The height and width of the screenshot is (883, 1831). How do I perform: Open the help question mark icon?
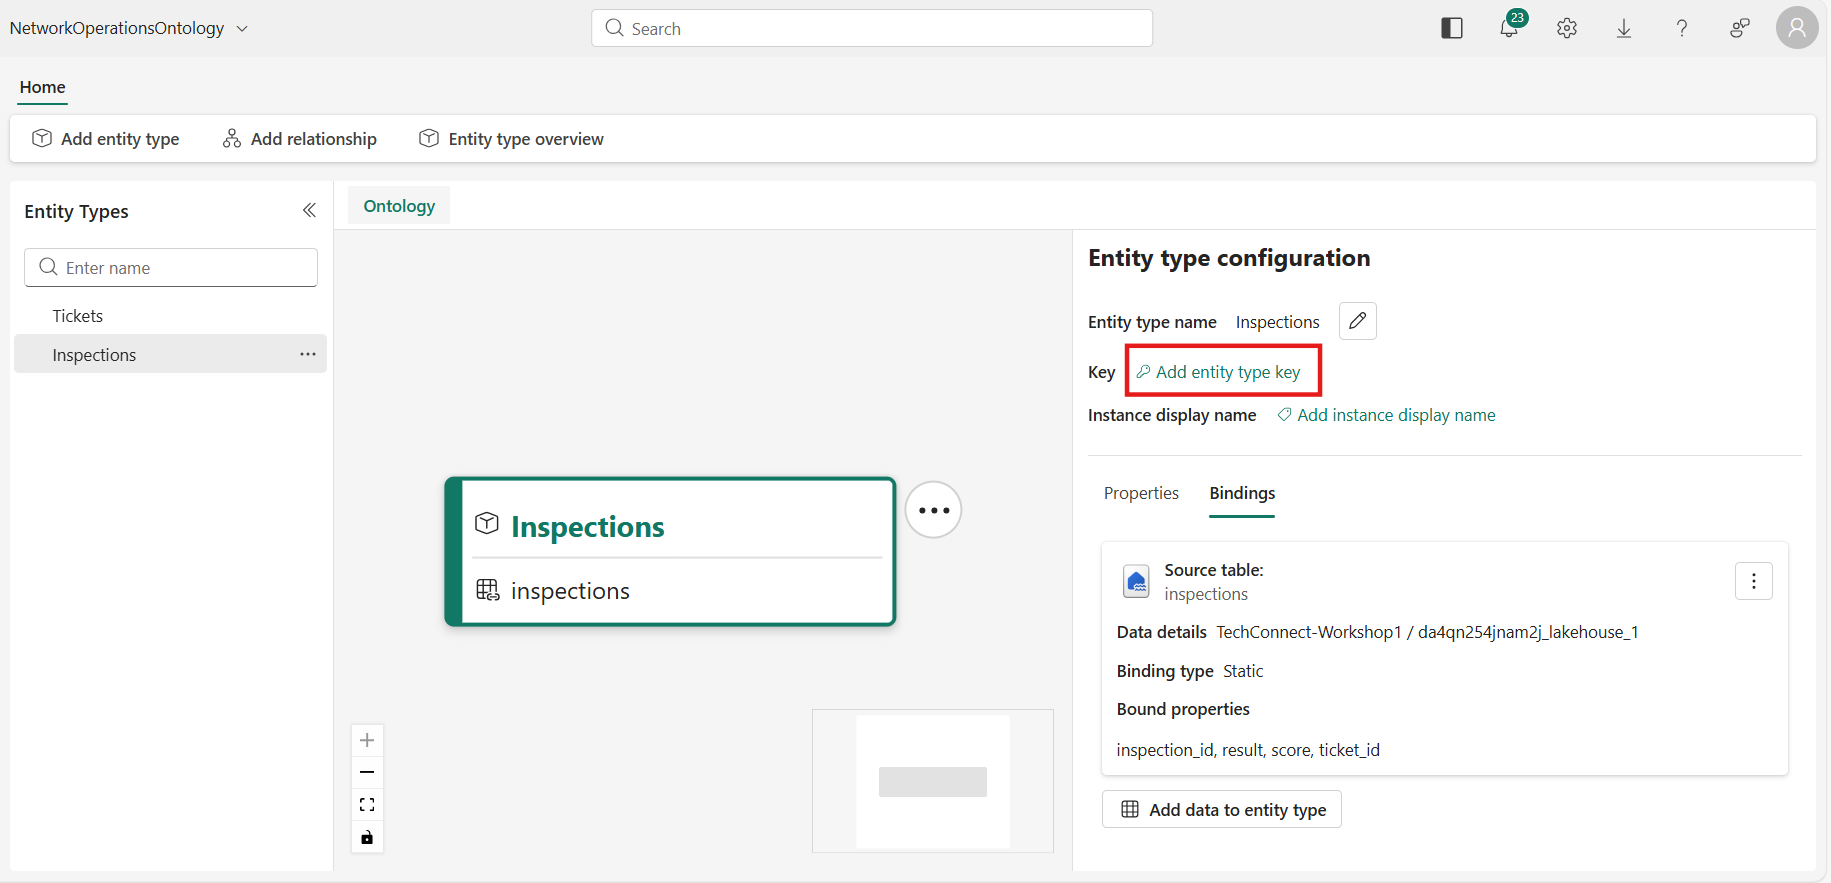1682,28
